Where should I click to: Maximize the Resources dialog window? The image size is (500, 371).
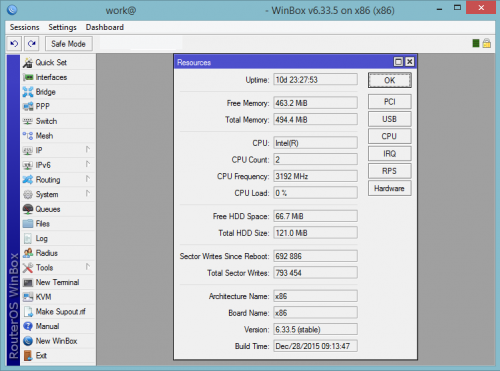(398, 62)
